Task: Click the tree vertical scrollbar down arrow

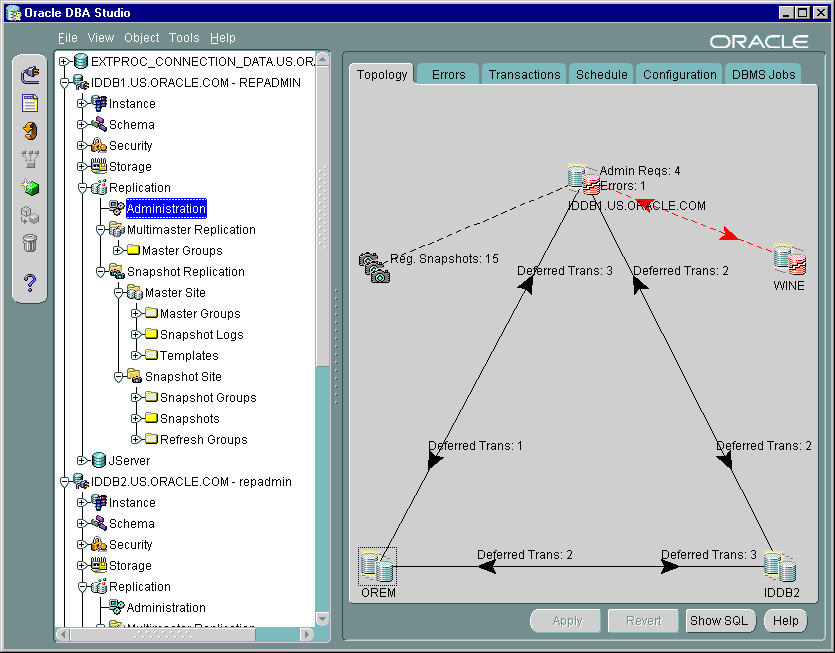Action: pyautogui.click(x=322, y=618)
